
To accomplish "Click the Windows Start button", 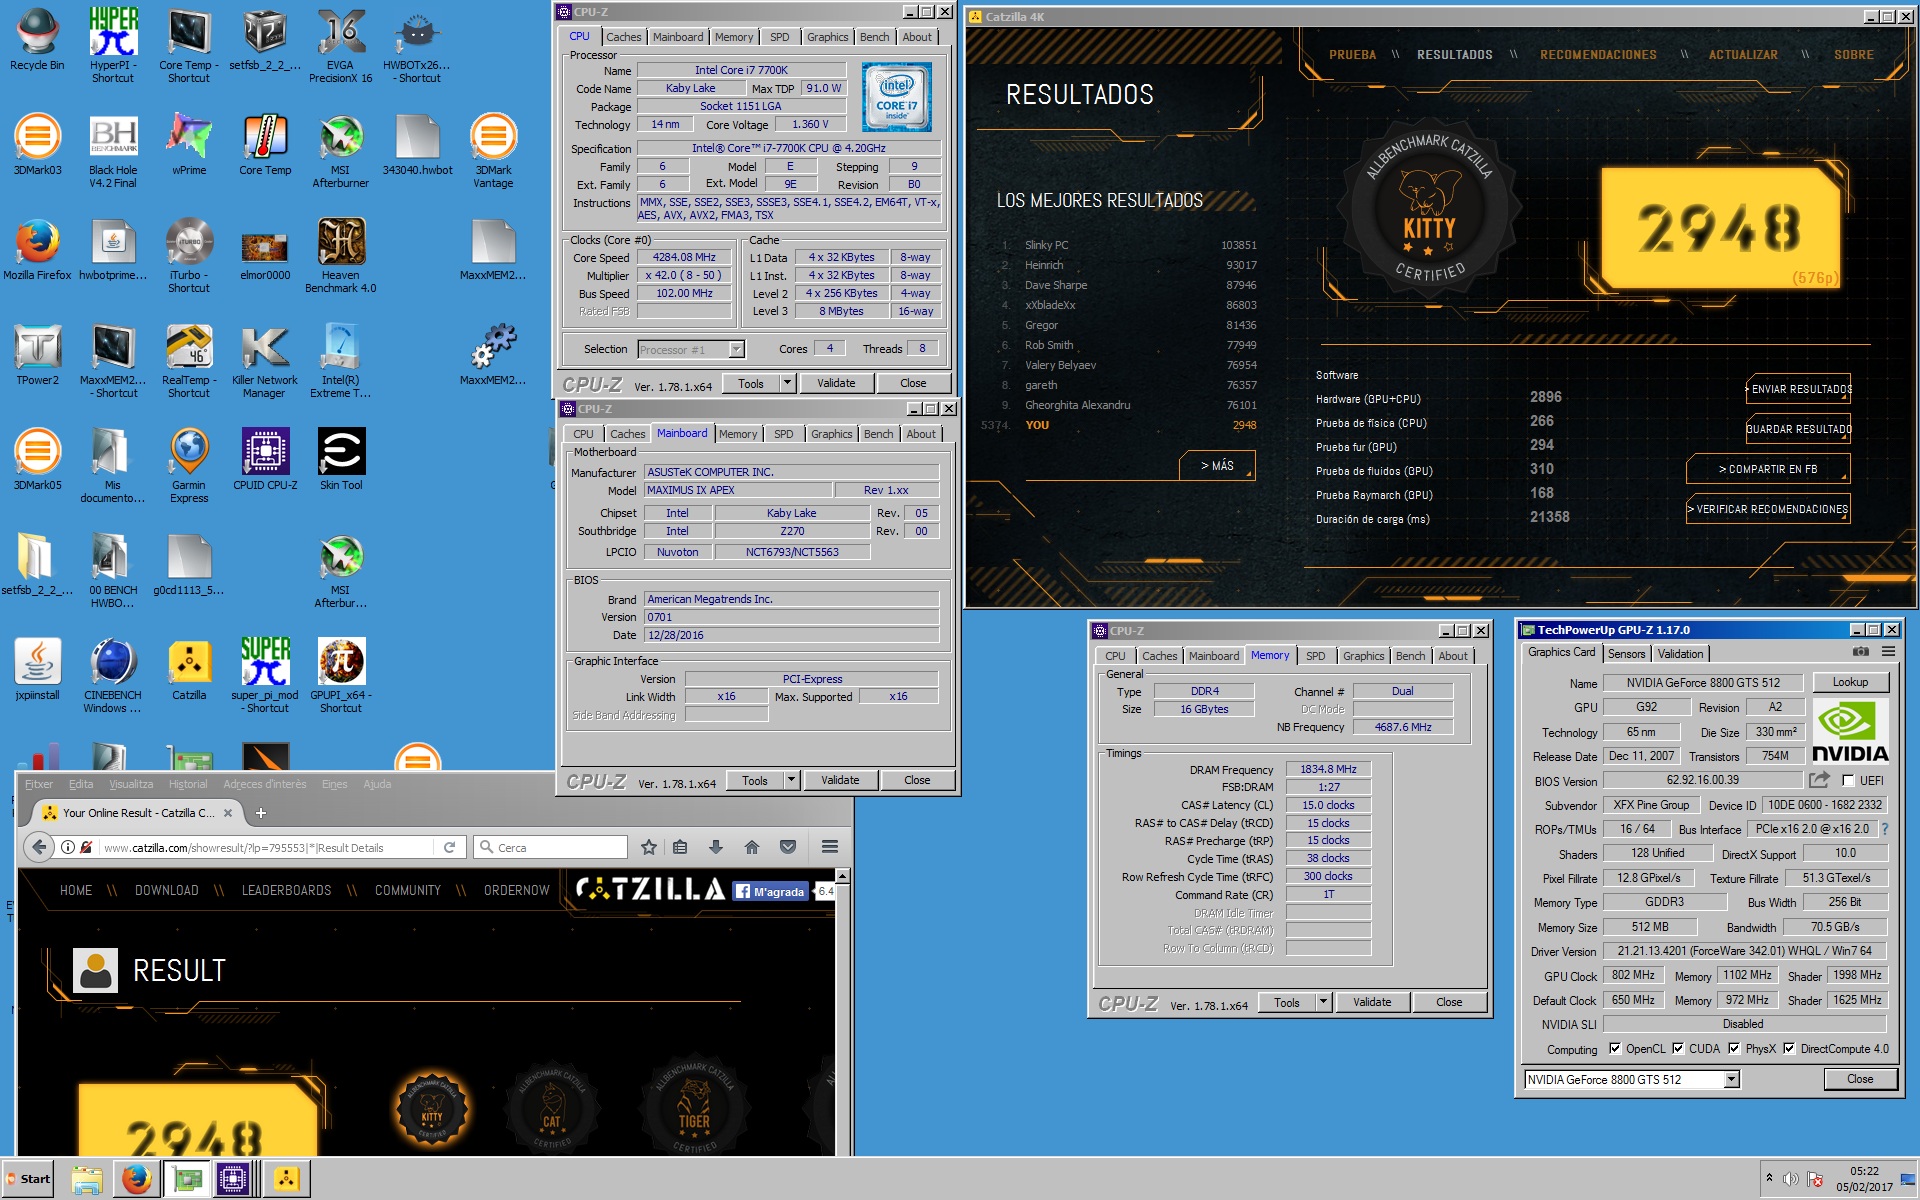I will [x=28, y=1179].
